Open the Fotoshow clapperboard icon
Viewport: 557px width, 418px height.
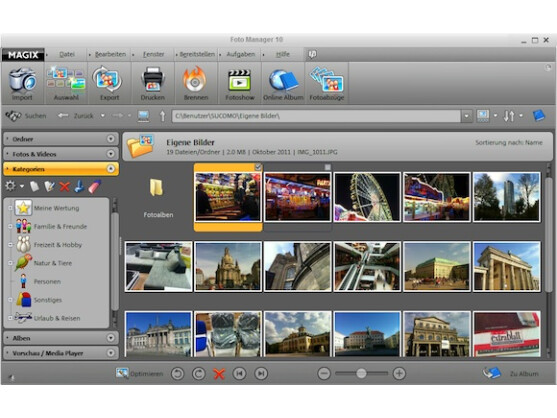239,80
